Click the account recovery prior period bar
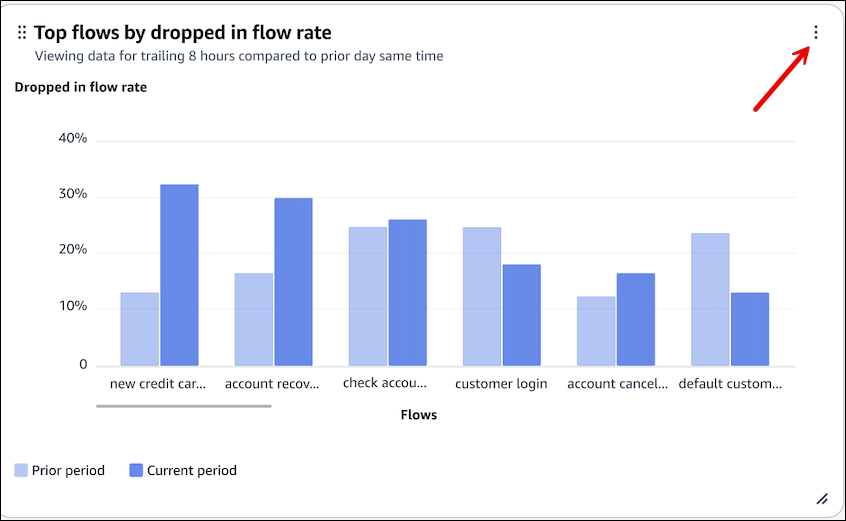 coord(254,319)
